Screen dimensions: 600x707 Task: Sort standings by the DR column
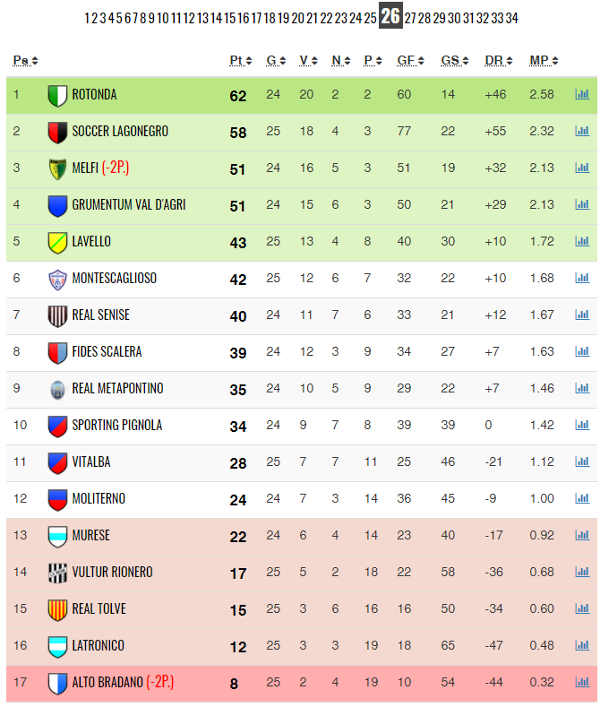pos(499,60)
